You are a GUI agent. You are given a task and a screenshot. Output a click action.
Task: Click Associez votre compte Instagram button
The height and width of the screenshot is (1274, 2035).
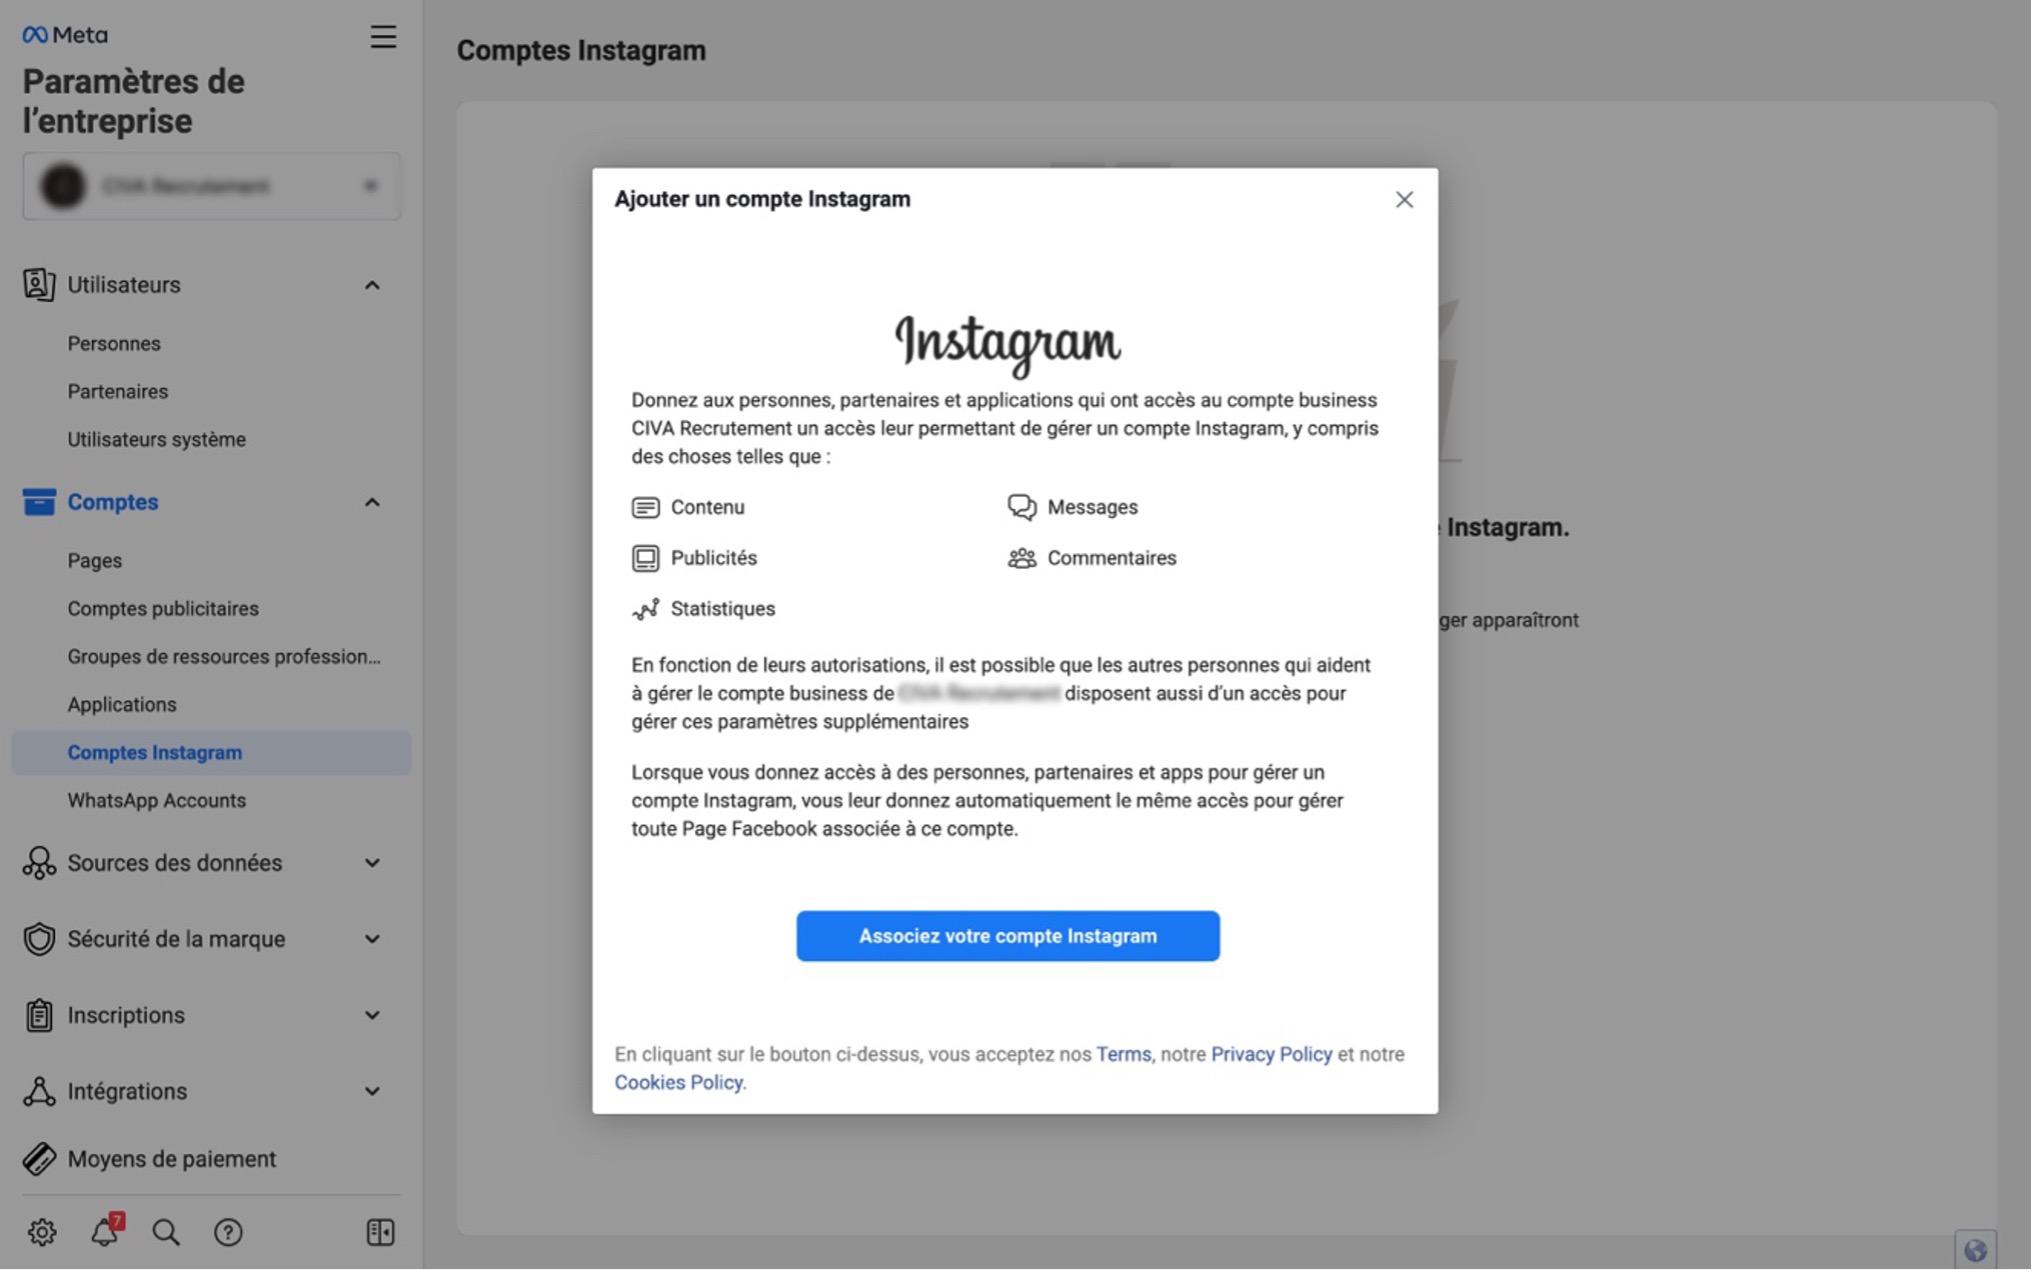pyautogui.click(x=1009, y=937)
